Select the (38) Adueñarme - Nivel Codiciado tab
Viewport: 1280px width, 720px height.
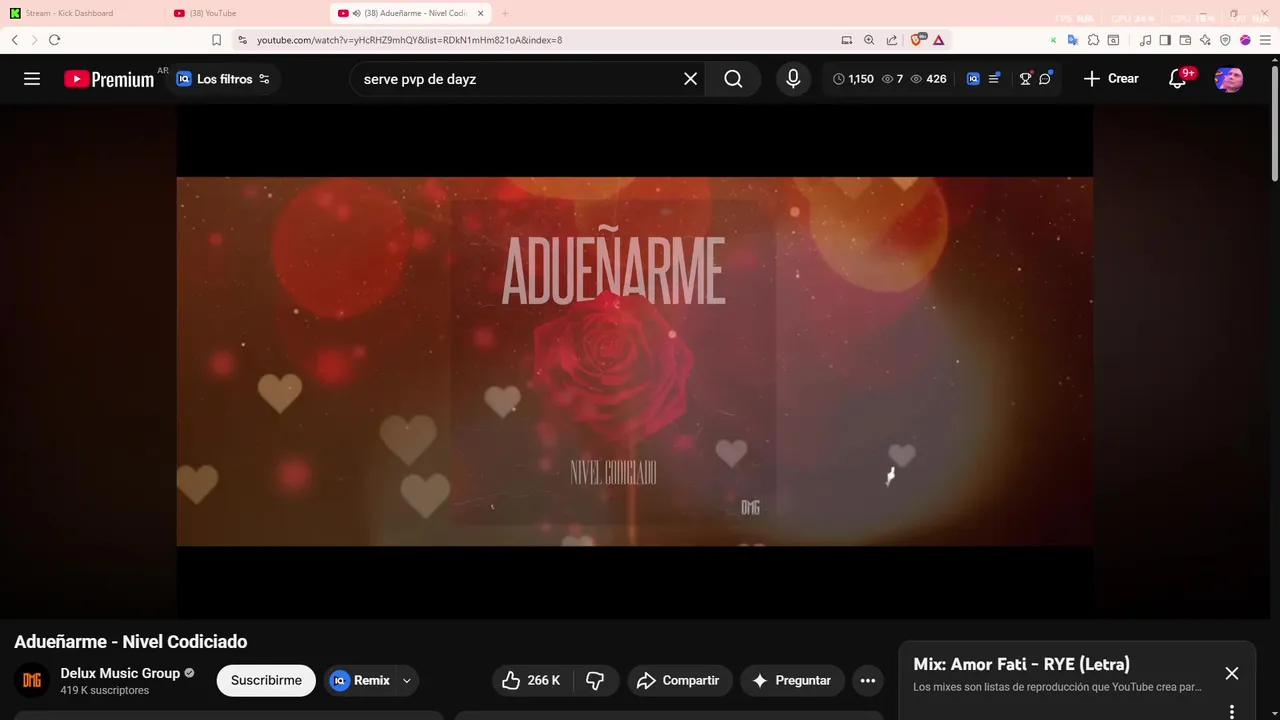click(x=412, y=13)
